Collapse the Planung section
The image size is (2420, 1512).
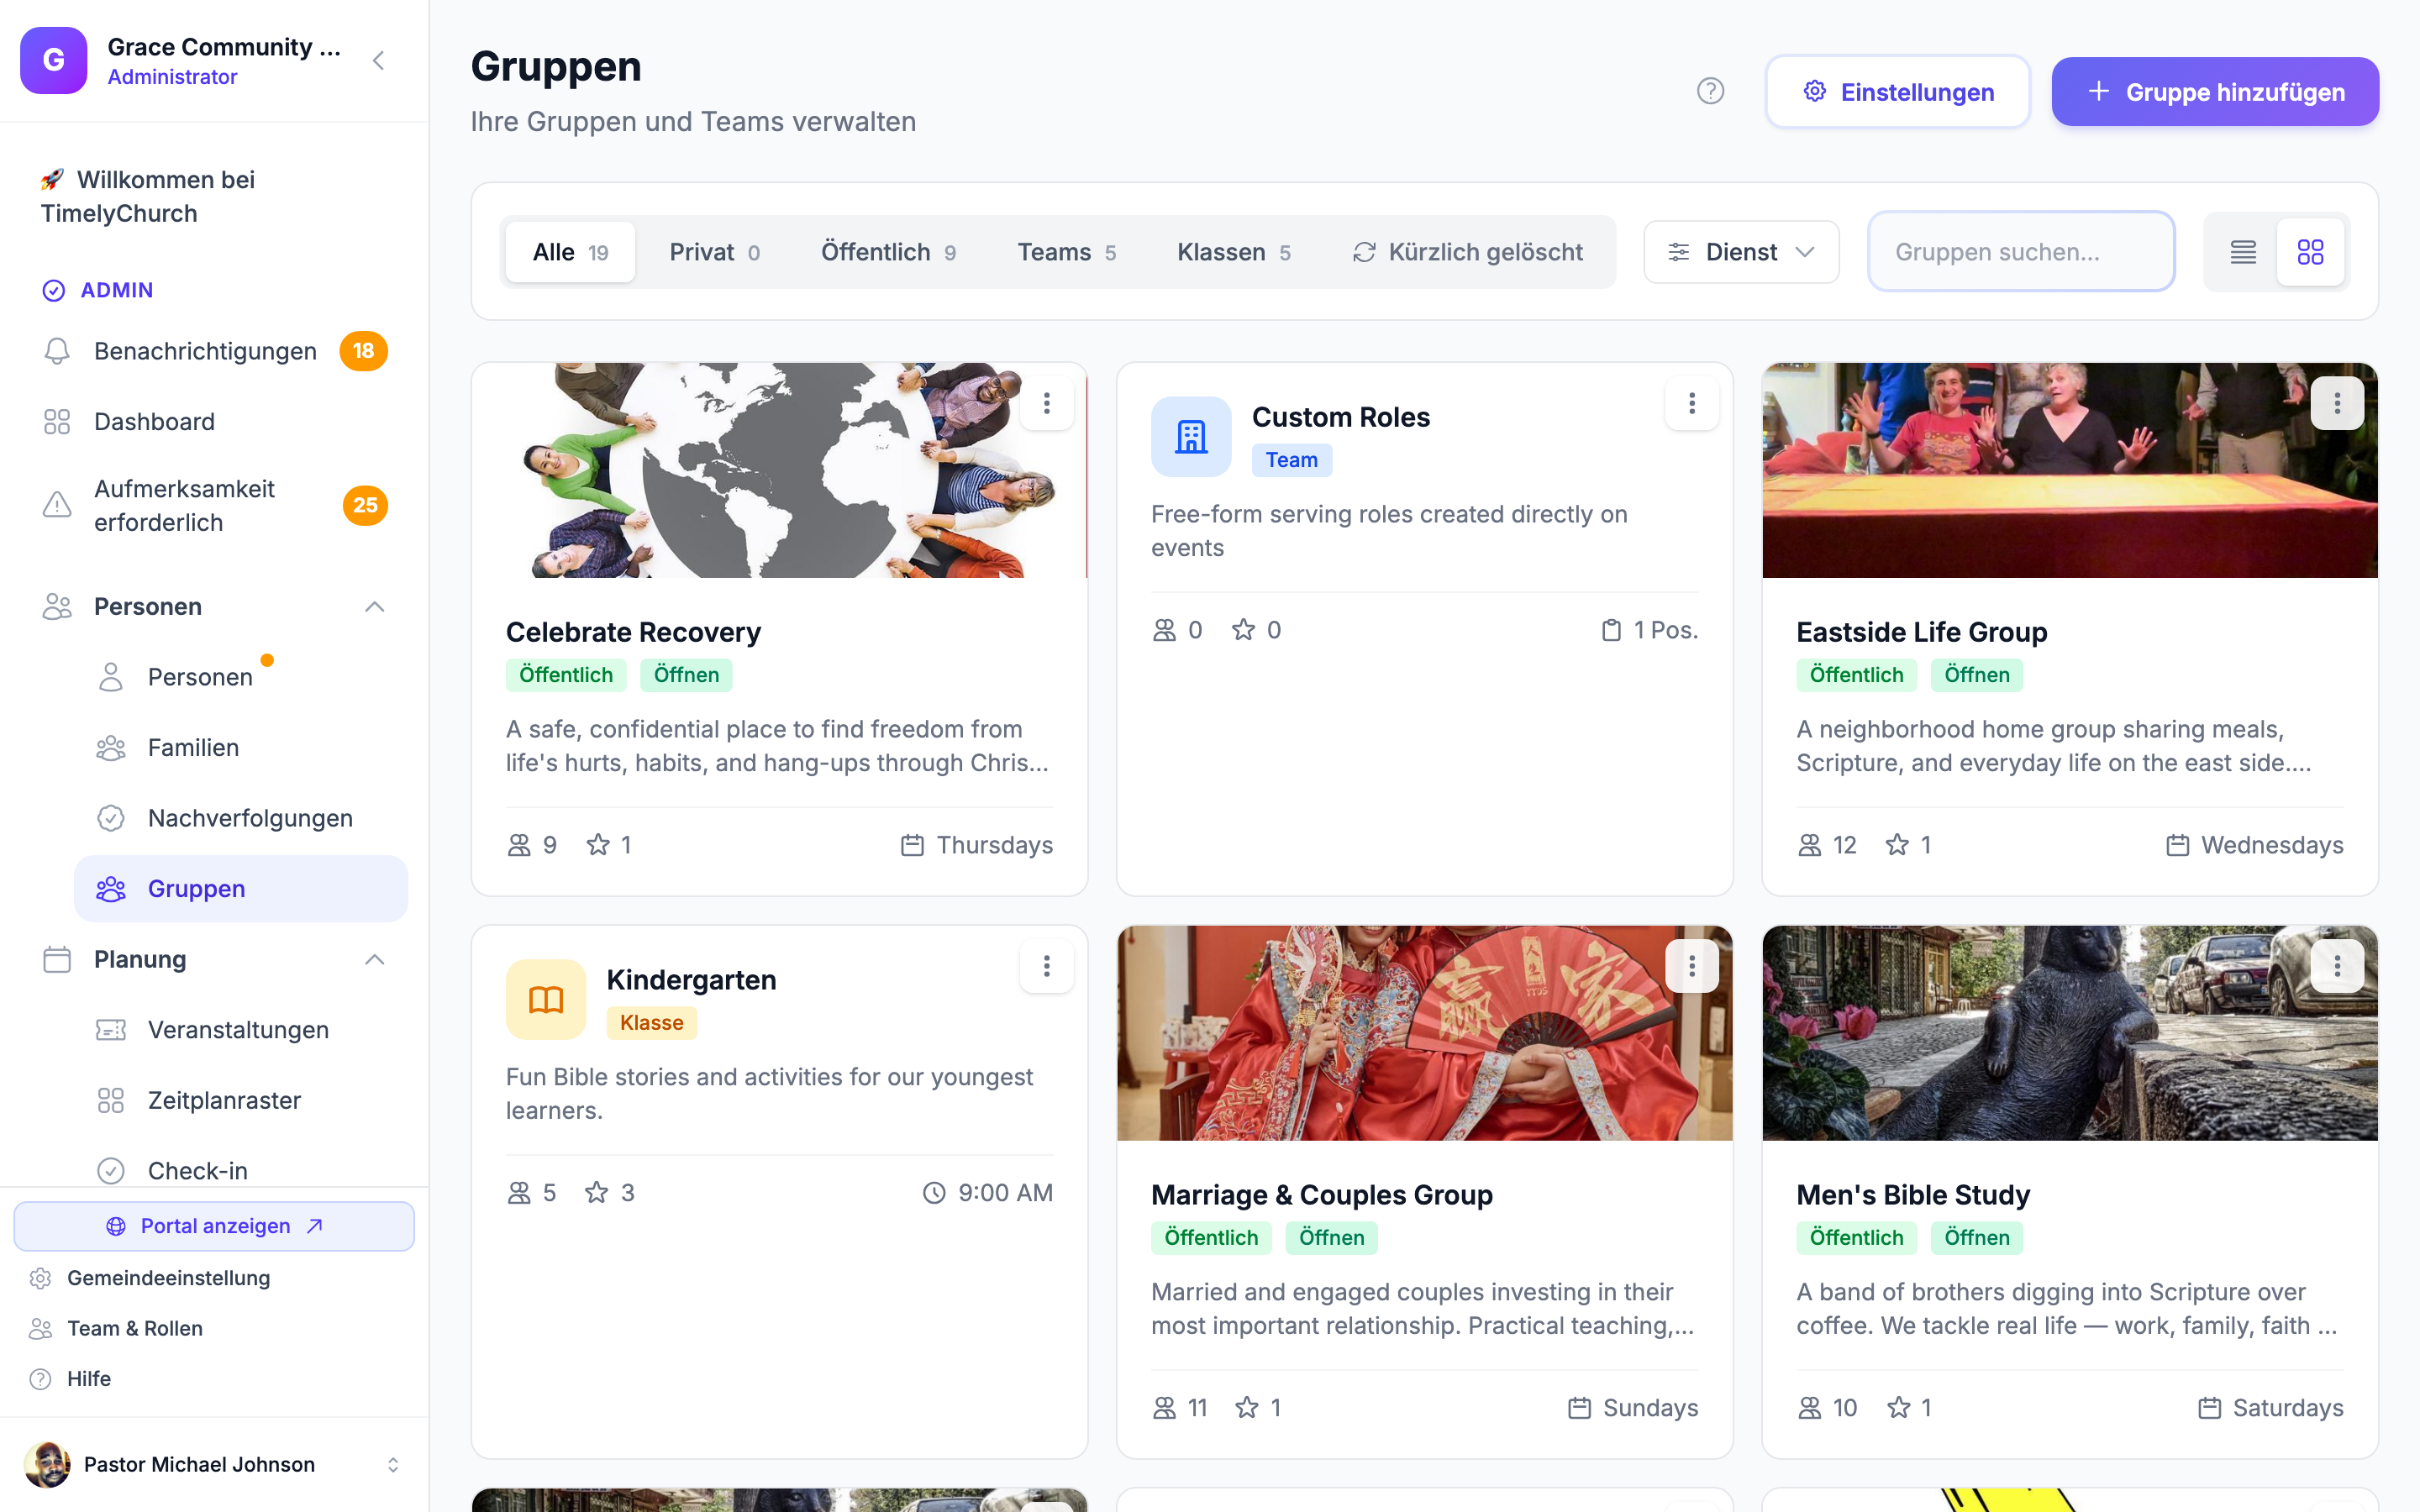click(375, 960)
